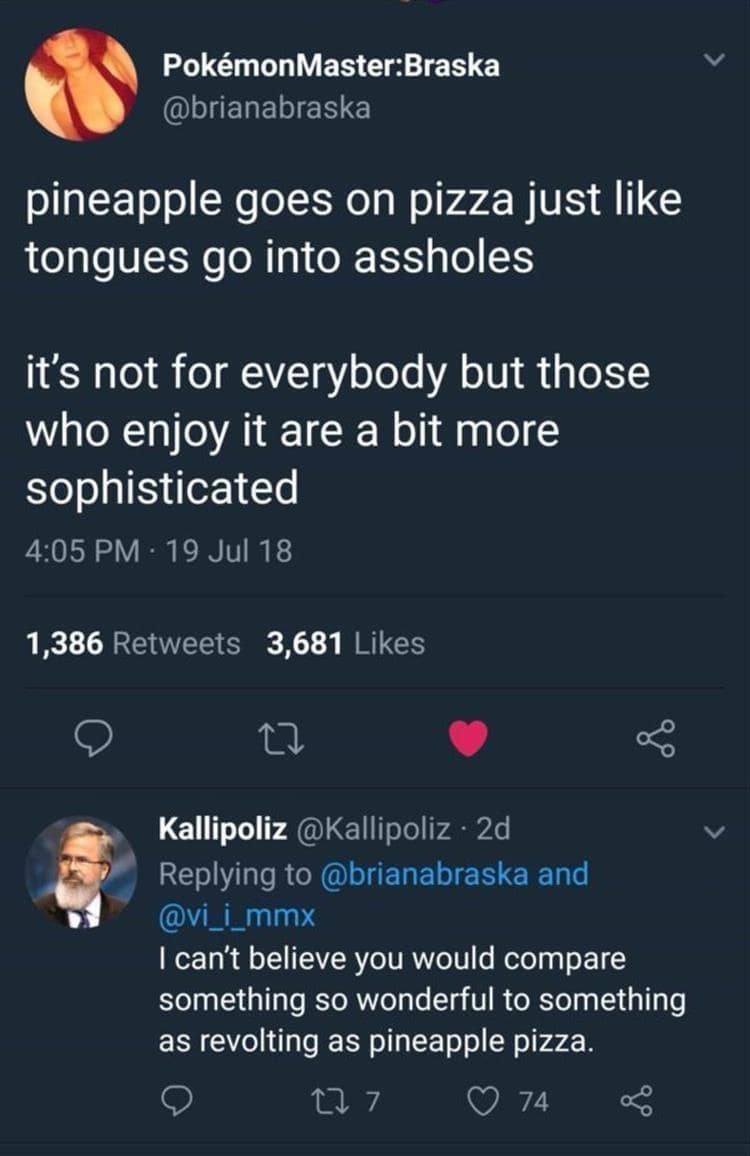
Task: Expand the options chevron on Kallipoliz's reply
Action: click(x=711, y=830)
